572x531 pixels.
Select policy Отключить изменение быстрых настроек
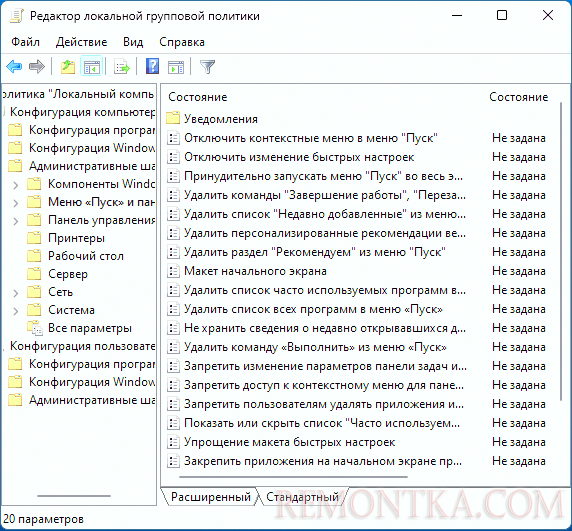pos(299,157)
